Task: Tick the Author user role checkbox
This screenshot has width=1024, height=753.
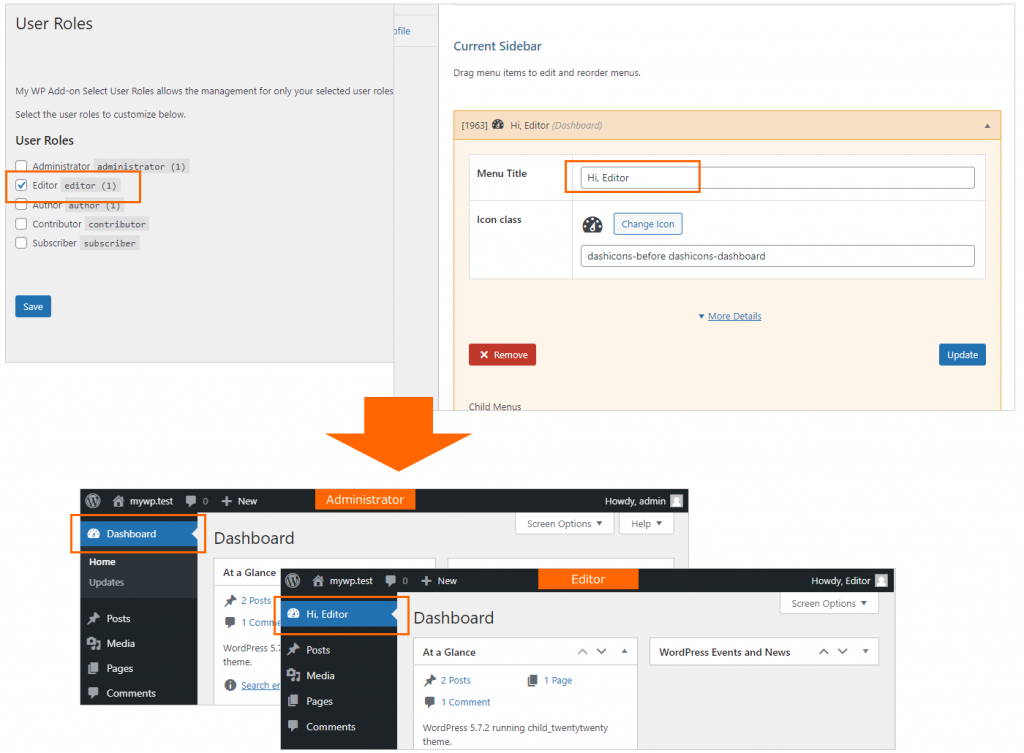Action: click(x=22, y=205)
